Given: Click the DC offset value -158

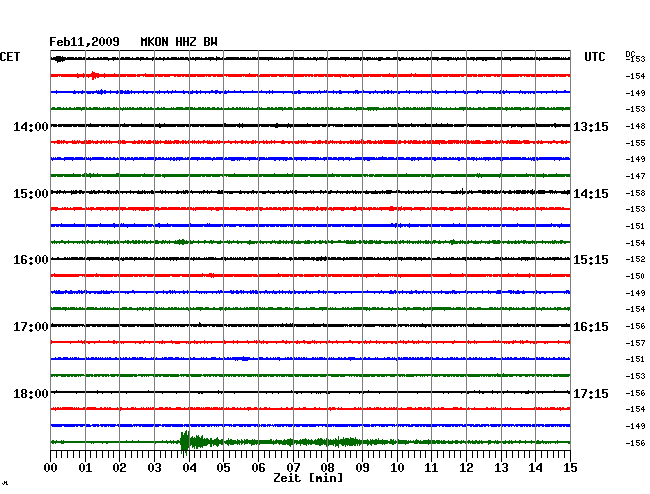Looking at the screenshot, I should tap(635, 193).
